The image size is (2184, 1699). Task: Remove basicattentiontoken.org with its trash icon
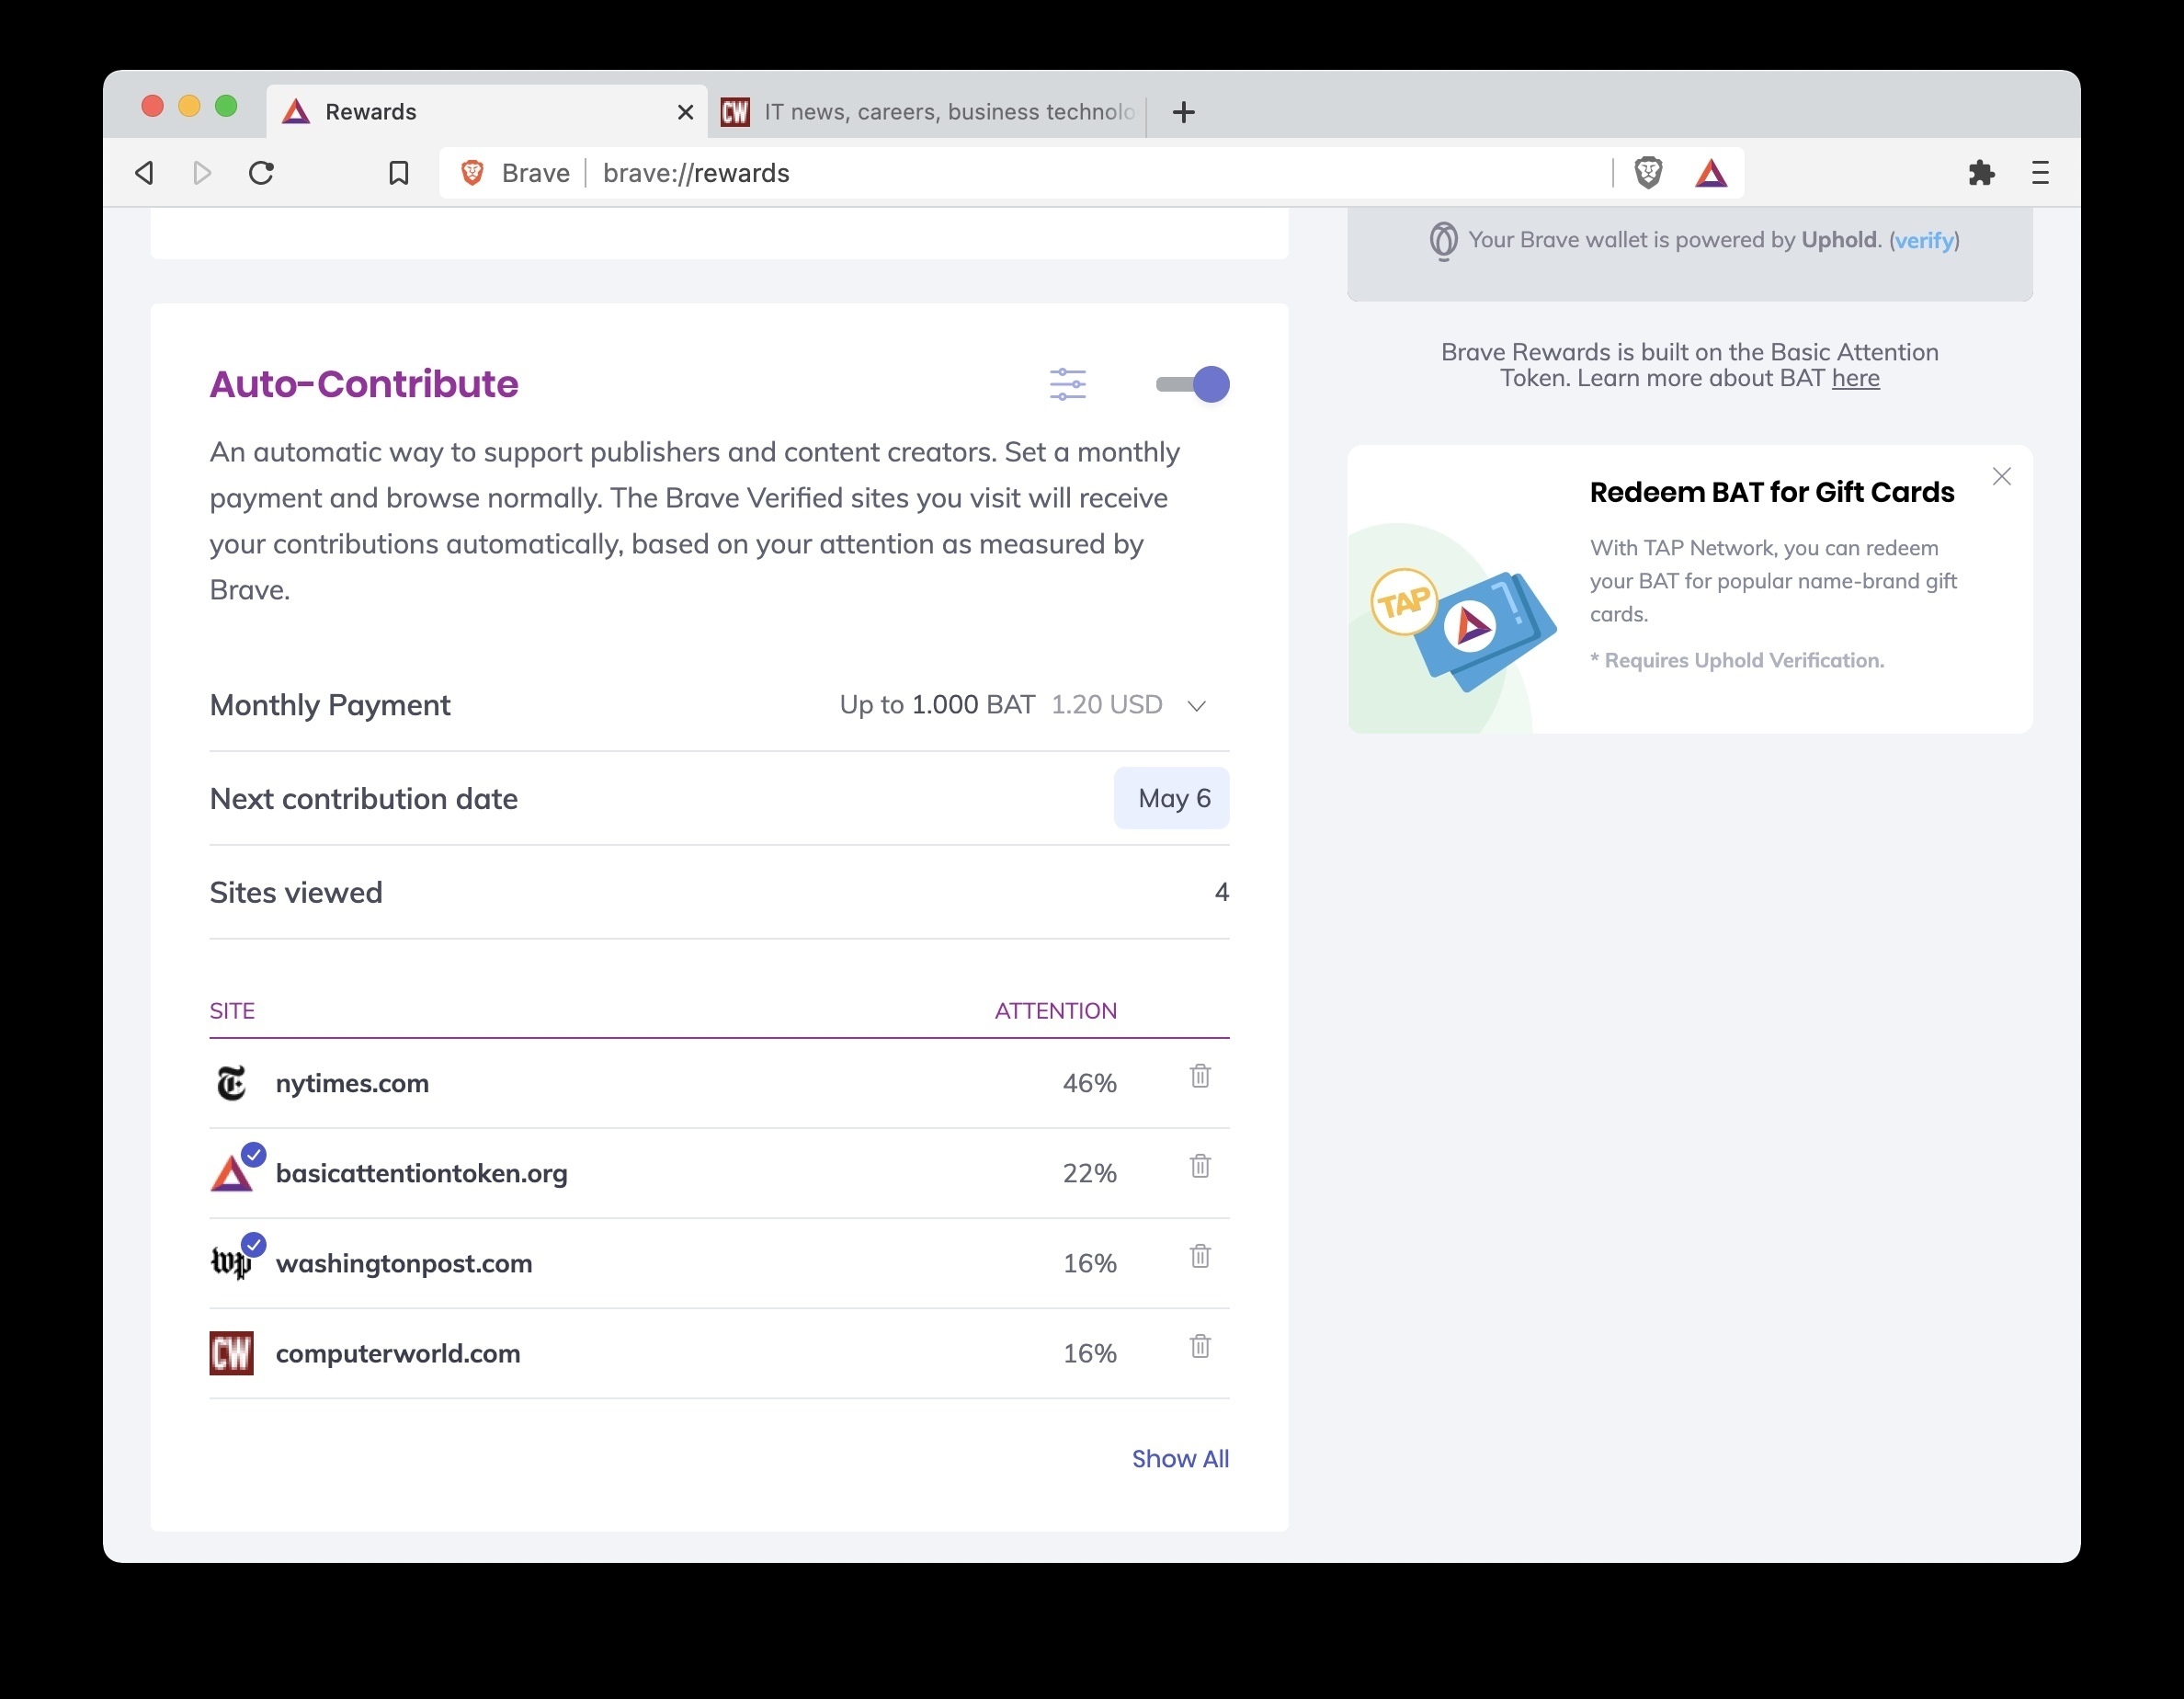click(1200, 1166)
